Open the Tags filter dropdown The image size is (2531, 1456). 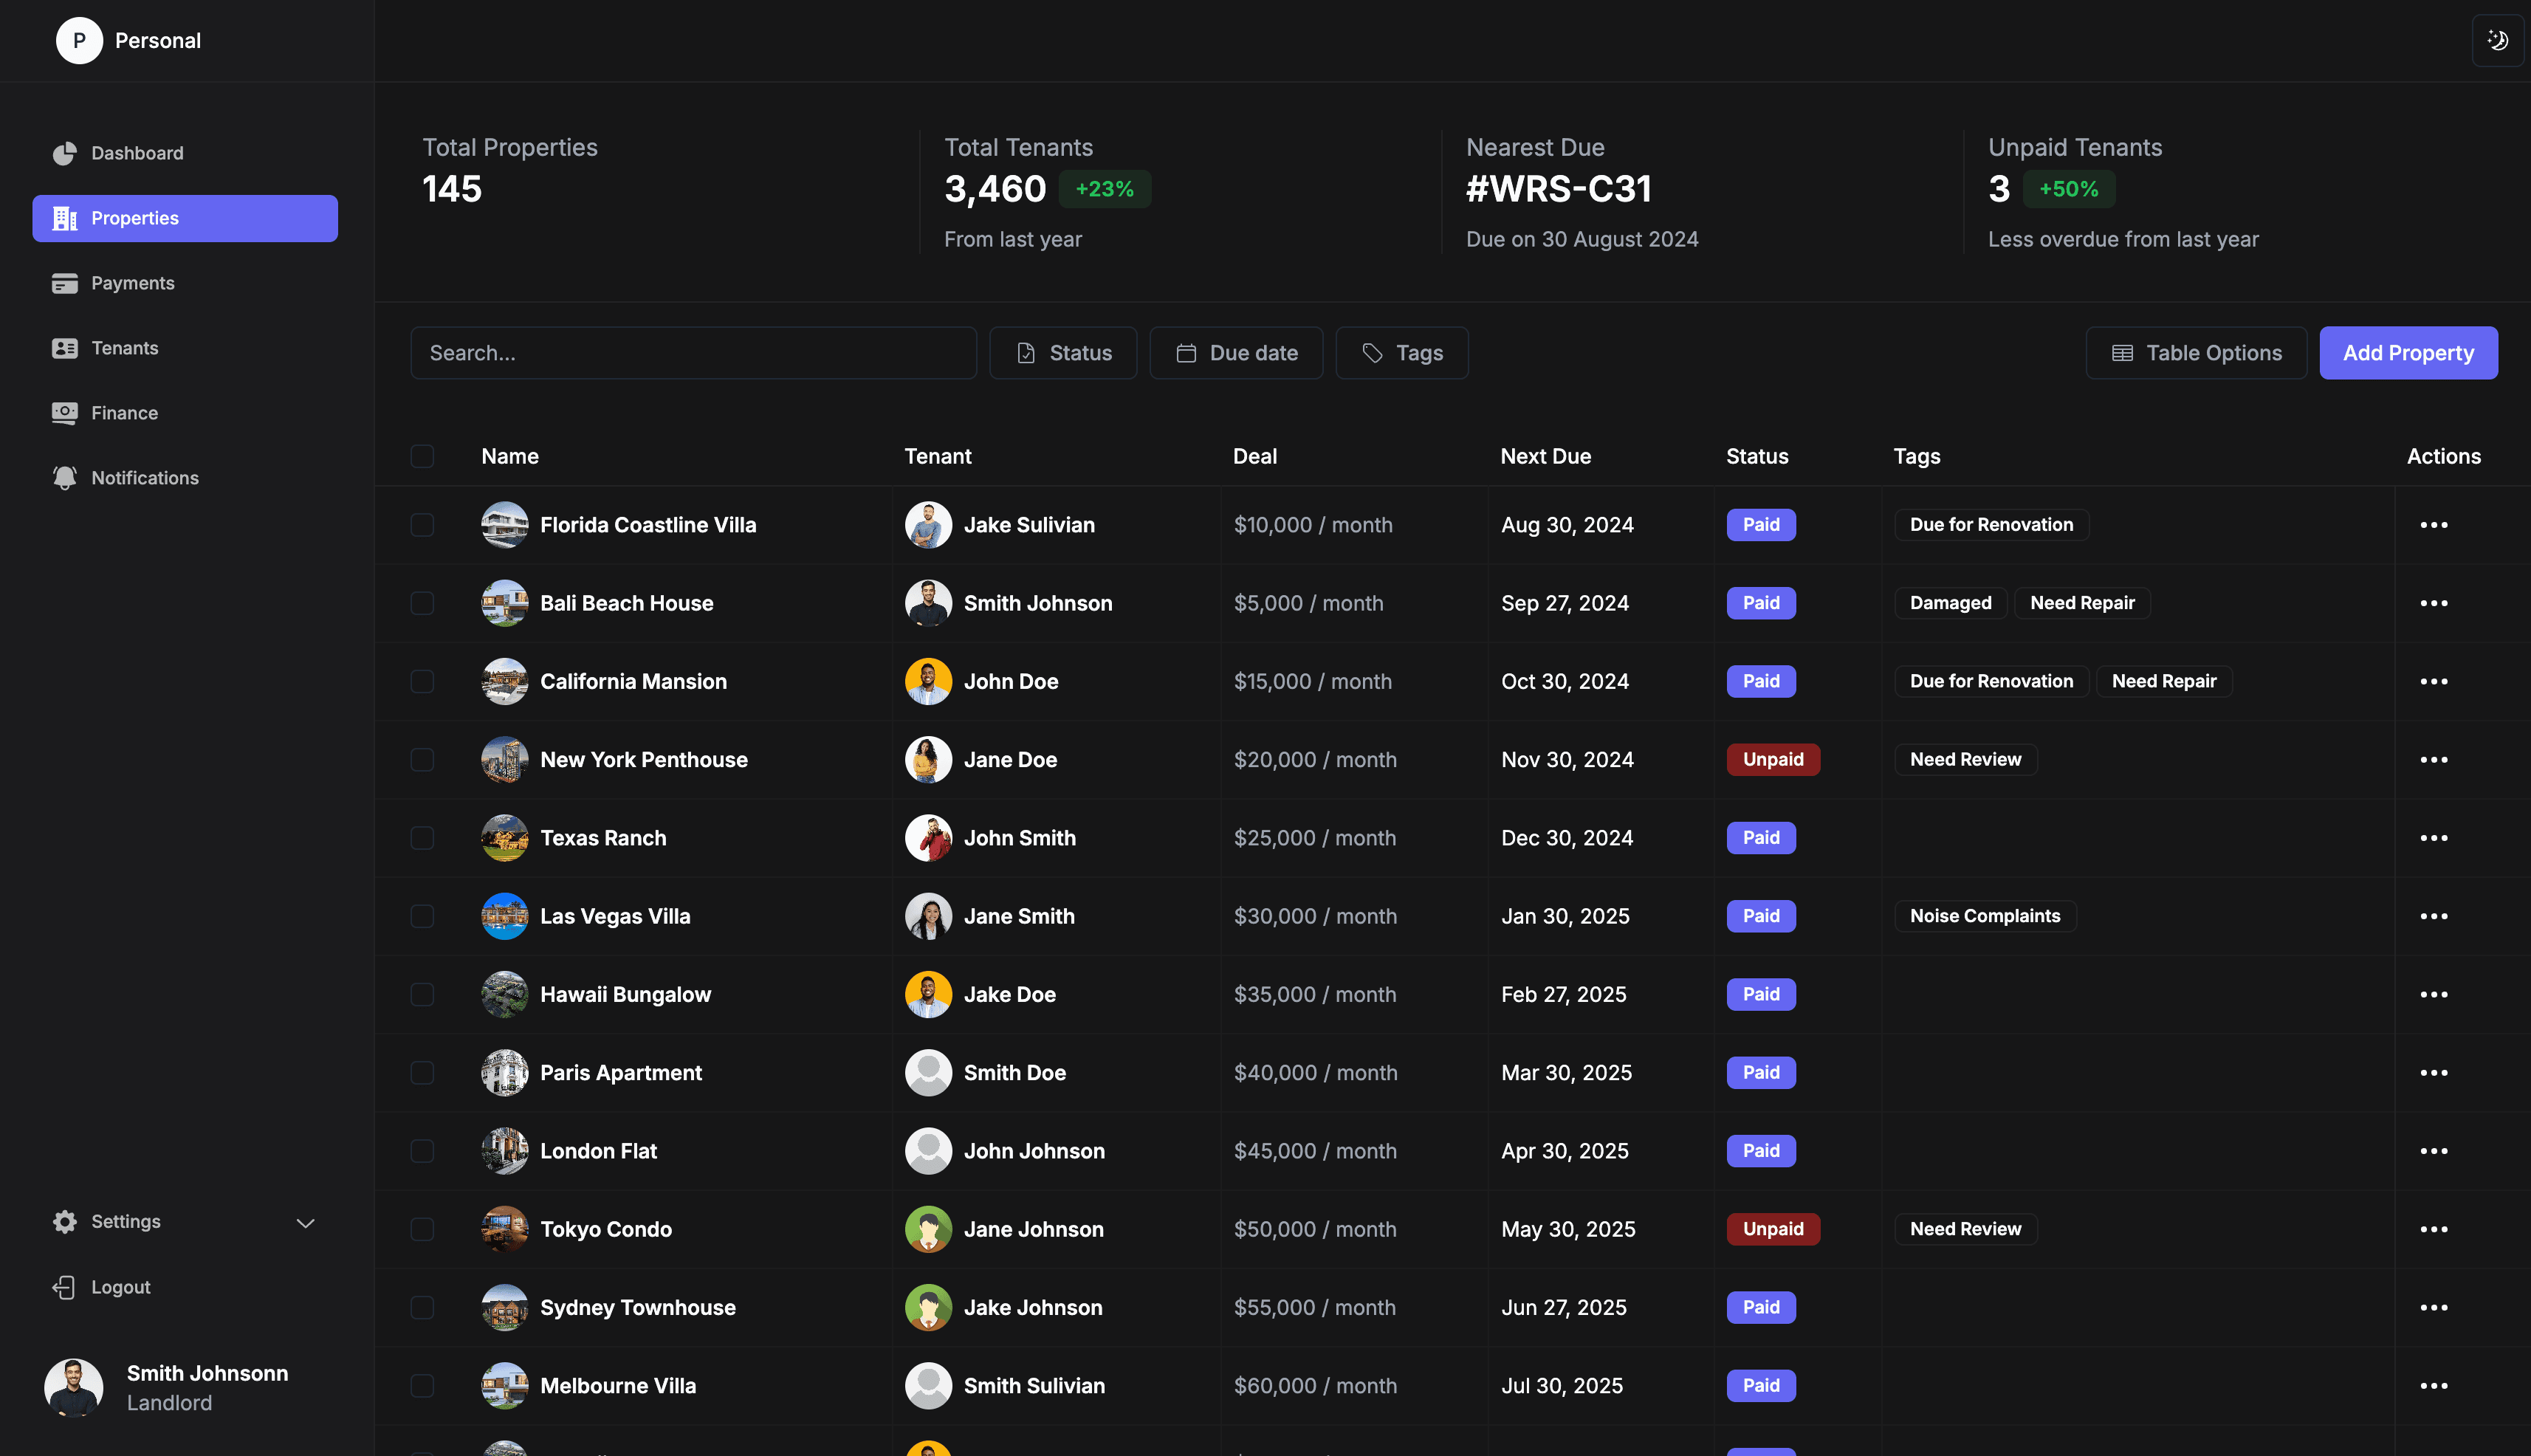1401,353
